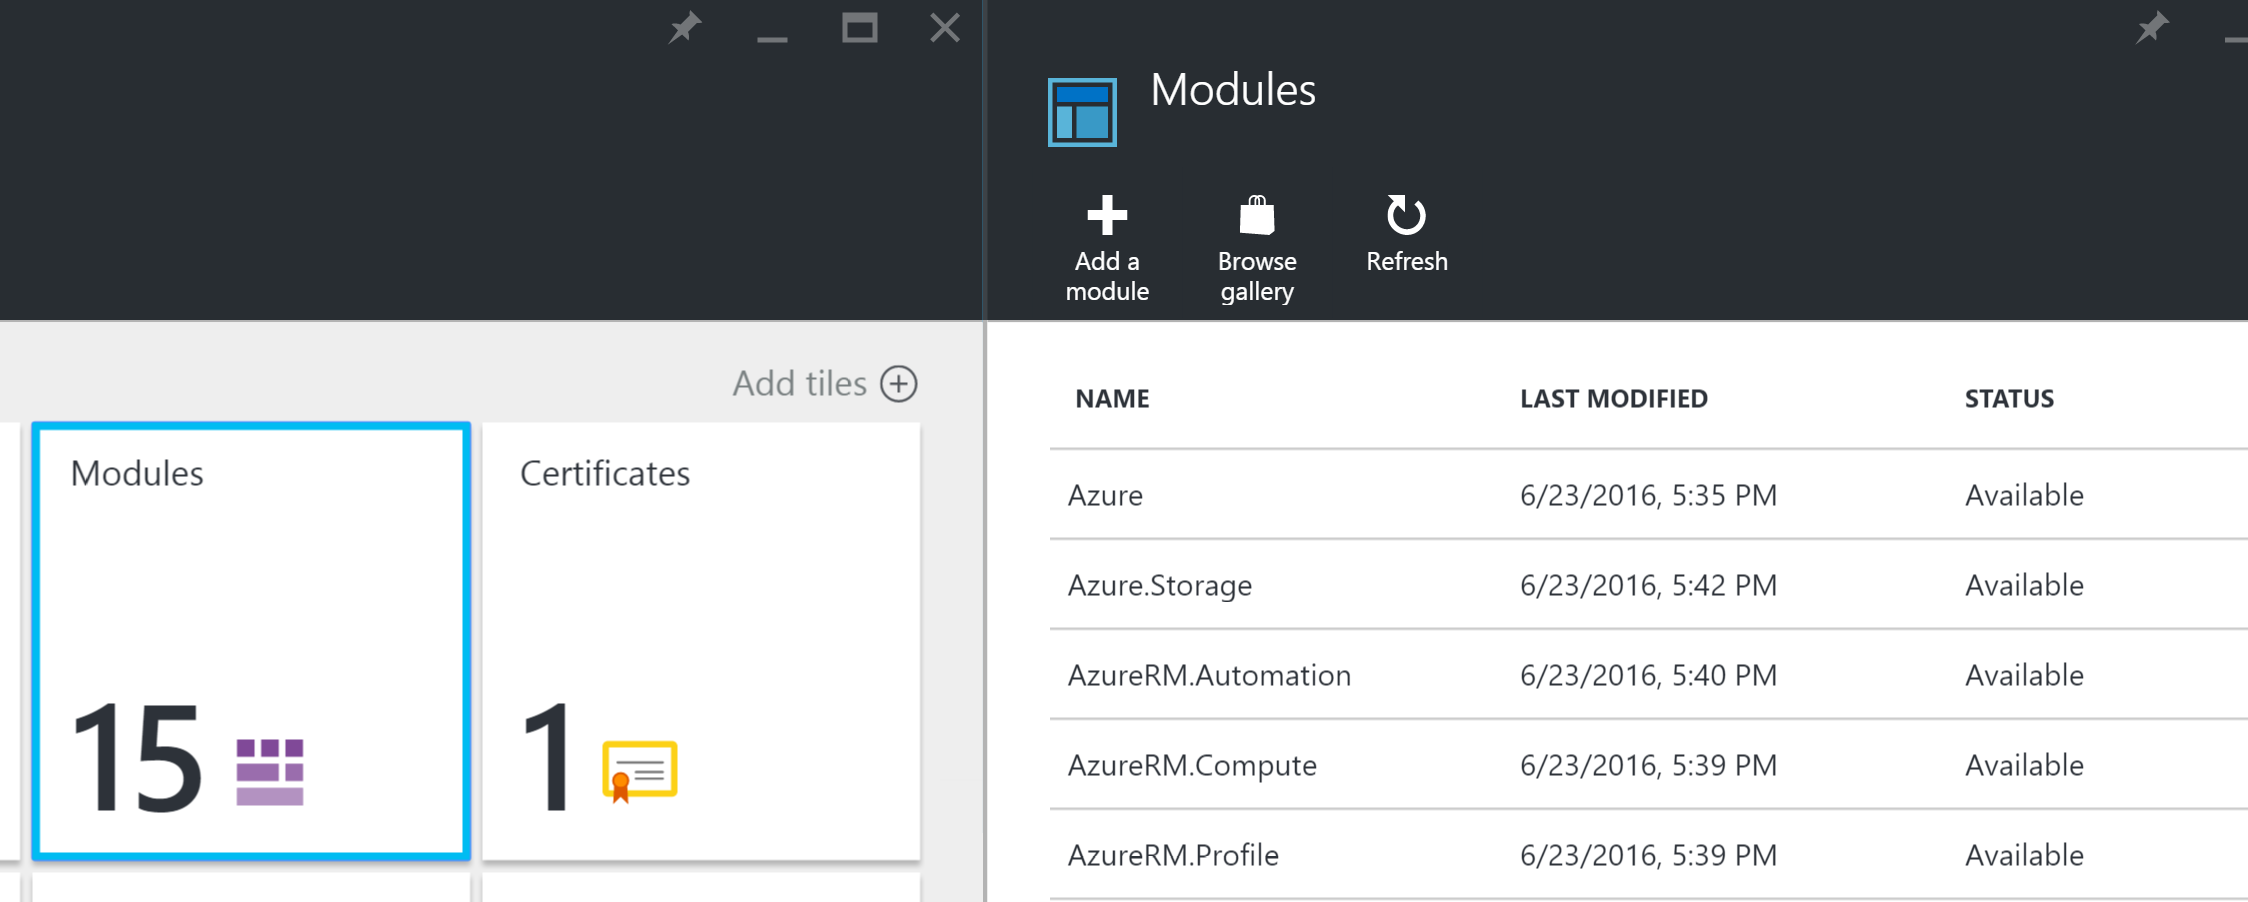Image resolution: width=2248 pixels, height=902 pixels.
Task: Click the LAST MODIFIED column header
Action: [x=1613, y=398]
